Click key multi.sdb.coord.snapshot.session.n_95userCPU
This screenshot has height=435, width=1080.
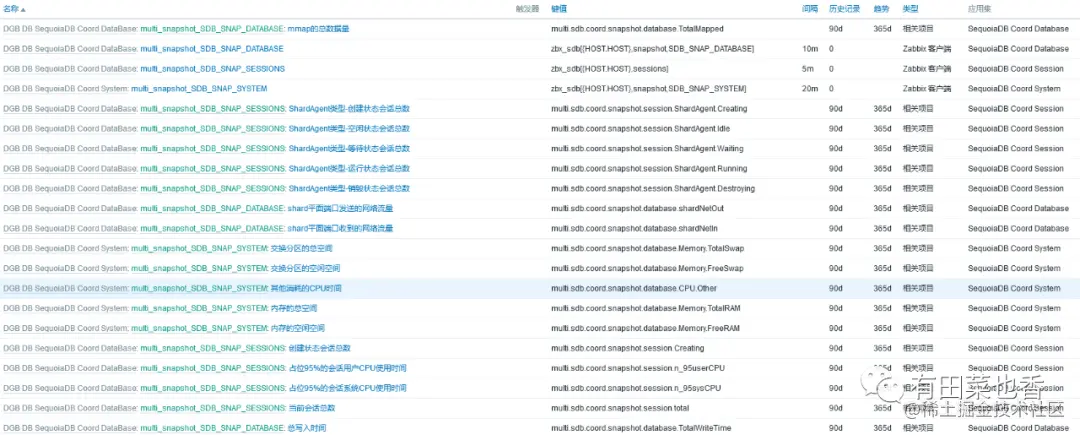click(638, 368)
